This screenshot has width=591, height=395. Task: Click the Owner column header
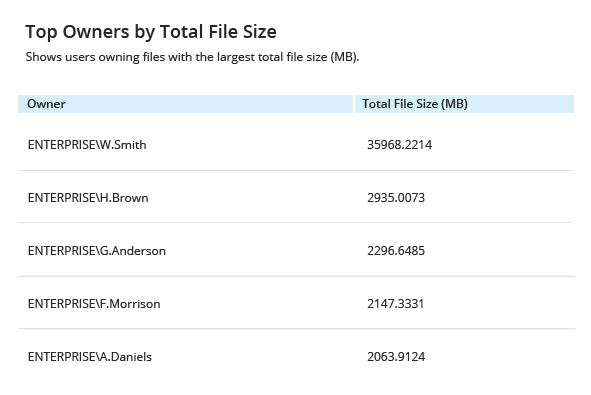(185, 104)
